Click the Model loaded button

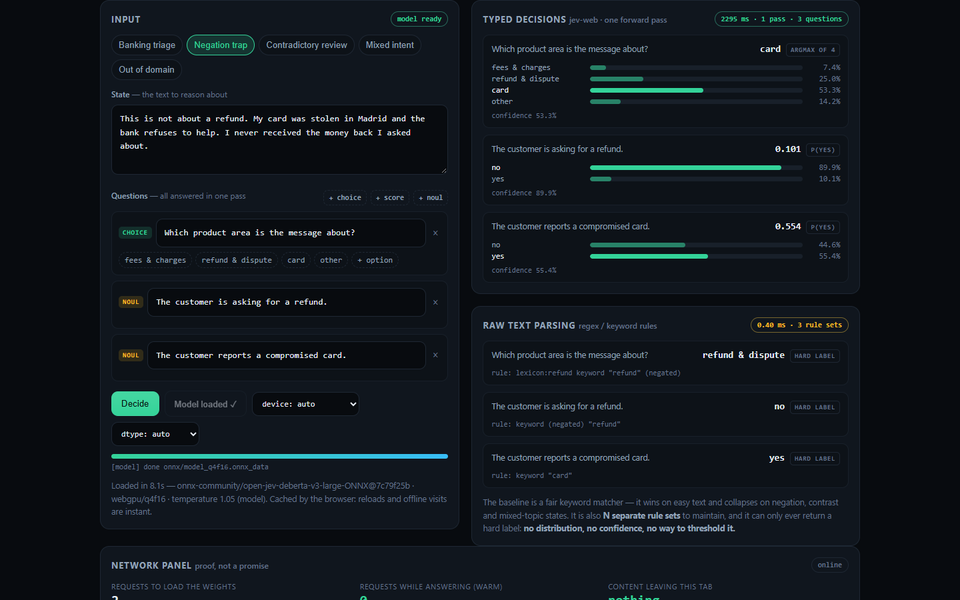(x=205, y=404)
